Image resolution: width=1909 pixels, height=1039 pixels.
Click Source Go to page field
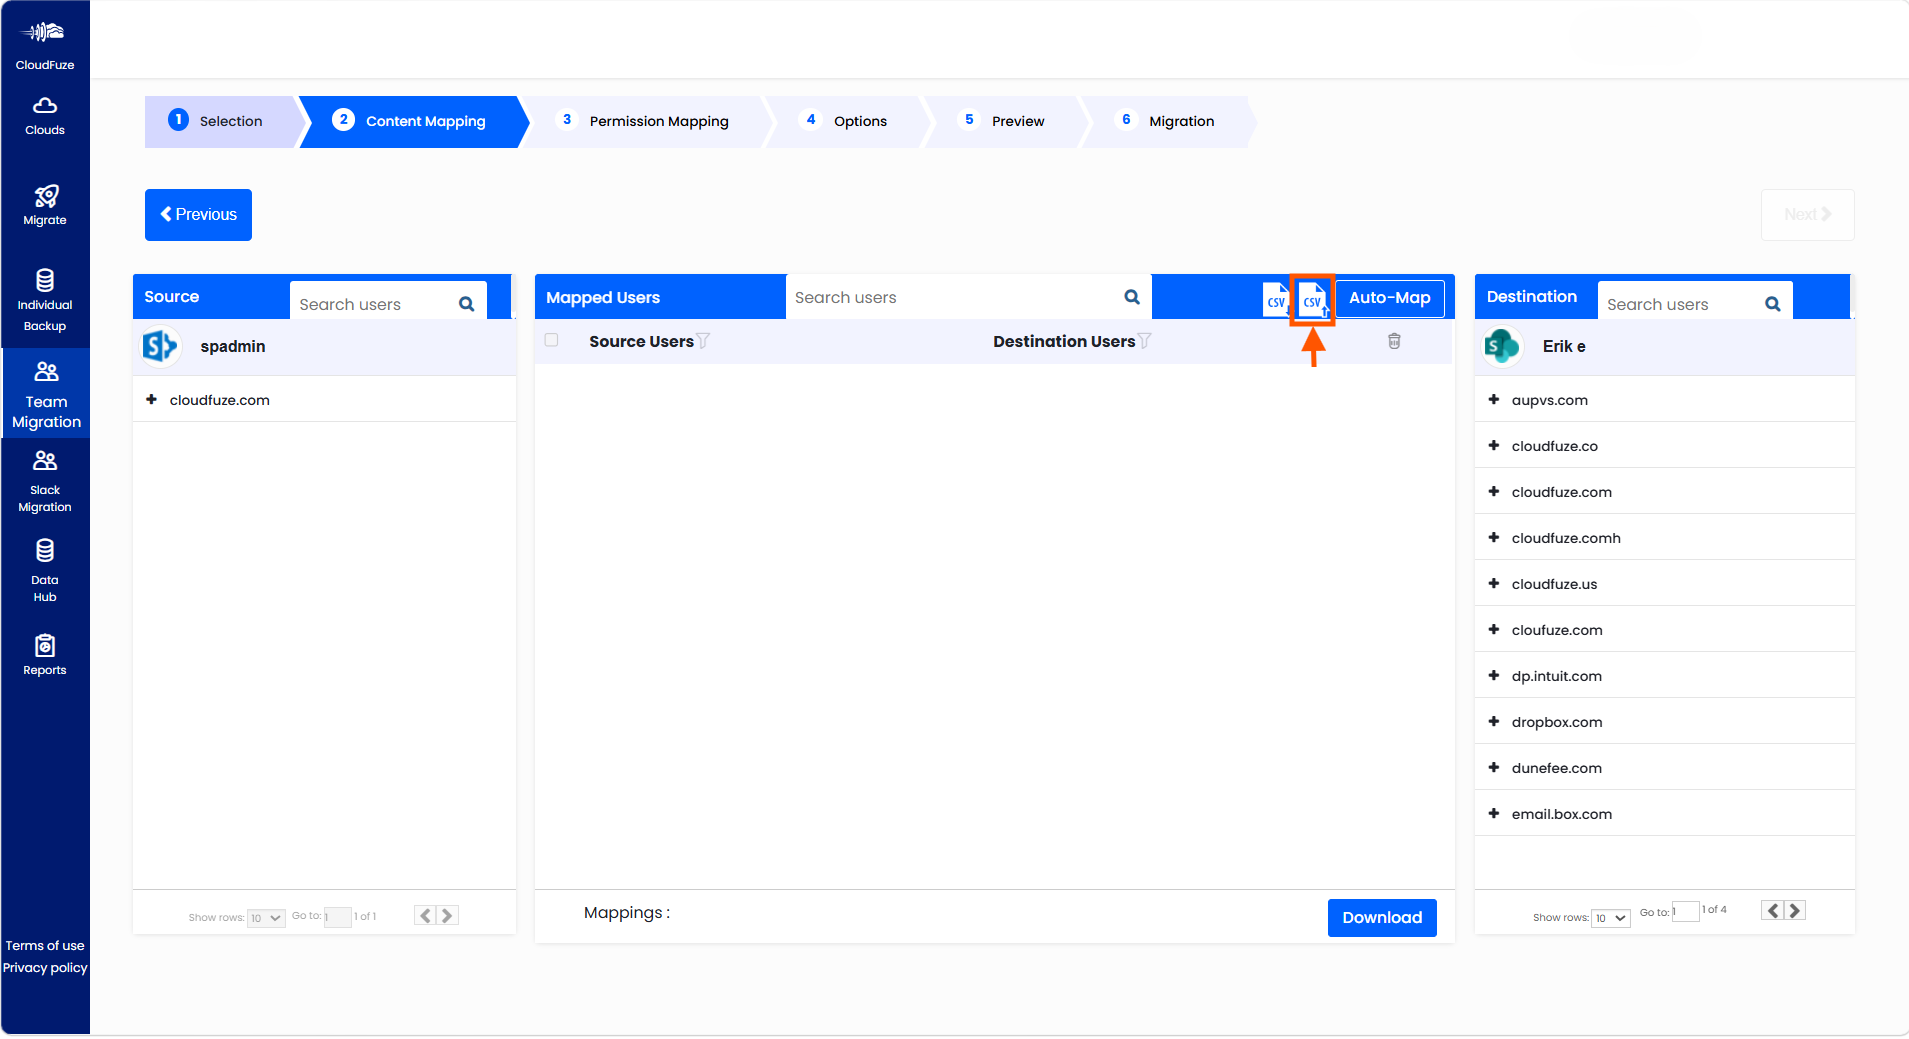tap(337, 917)
